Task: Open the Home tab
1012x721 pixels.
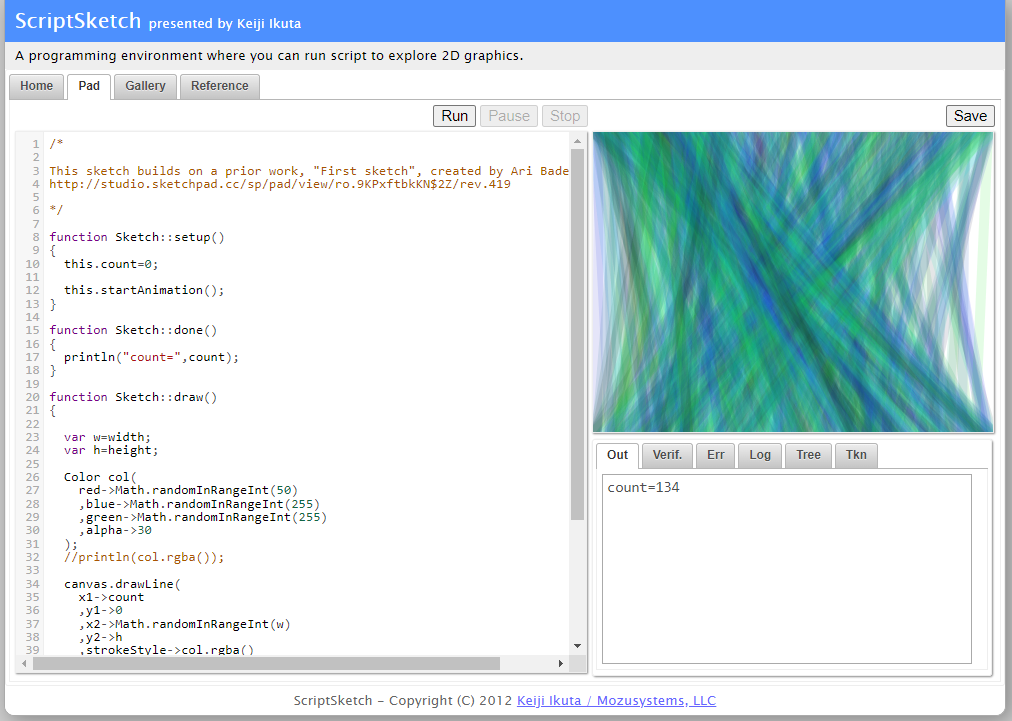Action: point(37,86)
